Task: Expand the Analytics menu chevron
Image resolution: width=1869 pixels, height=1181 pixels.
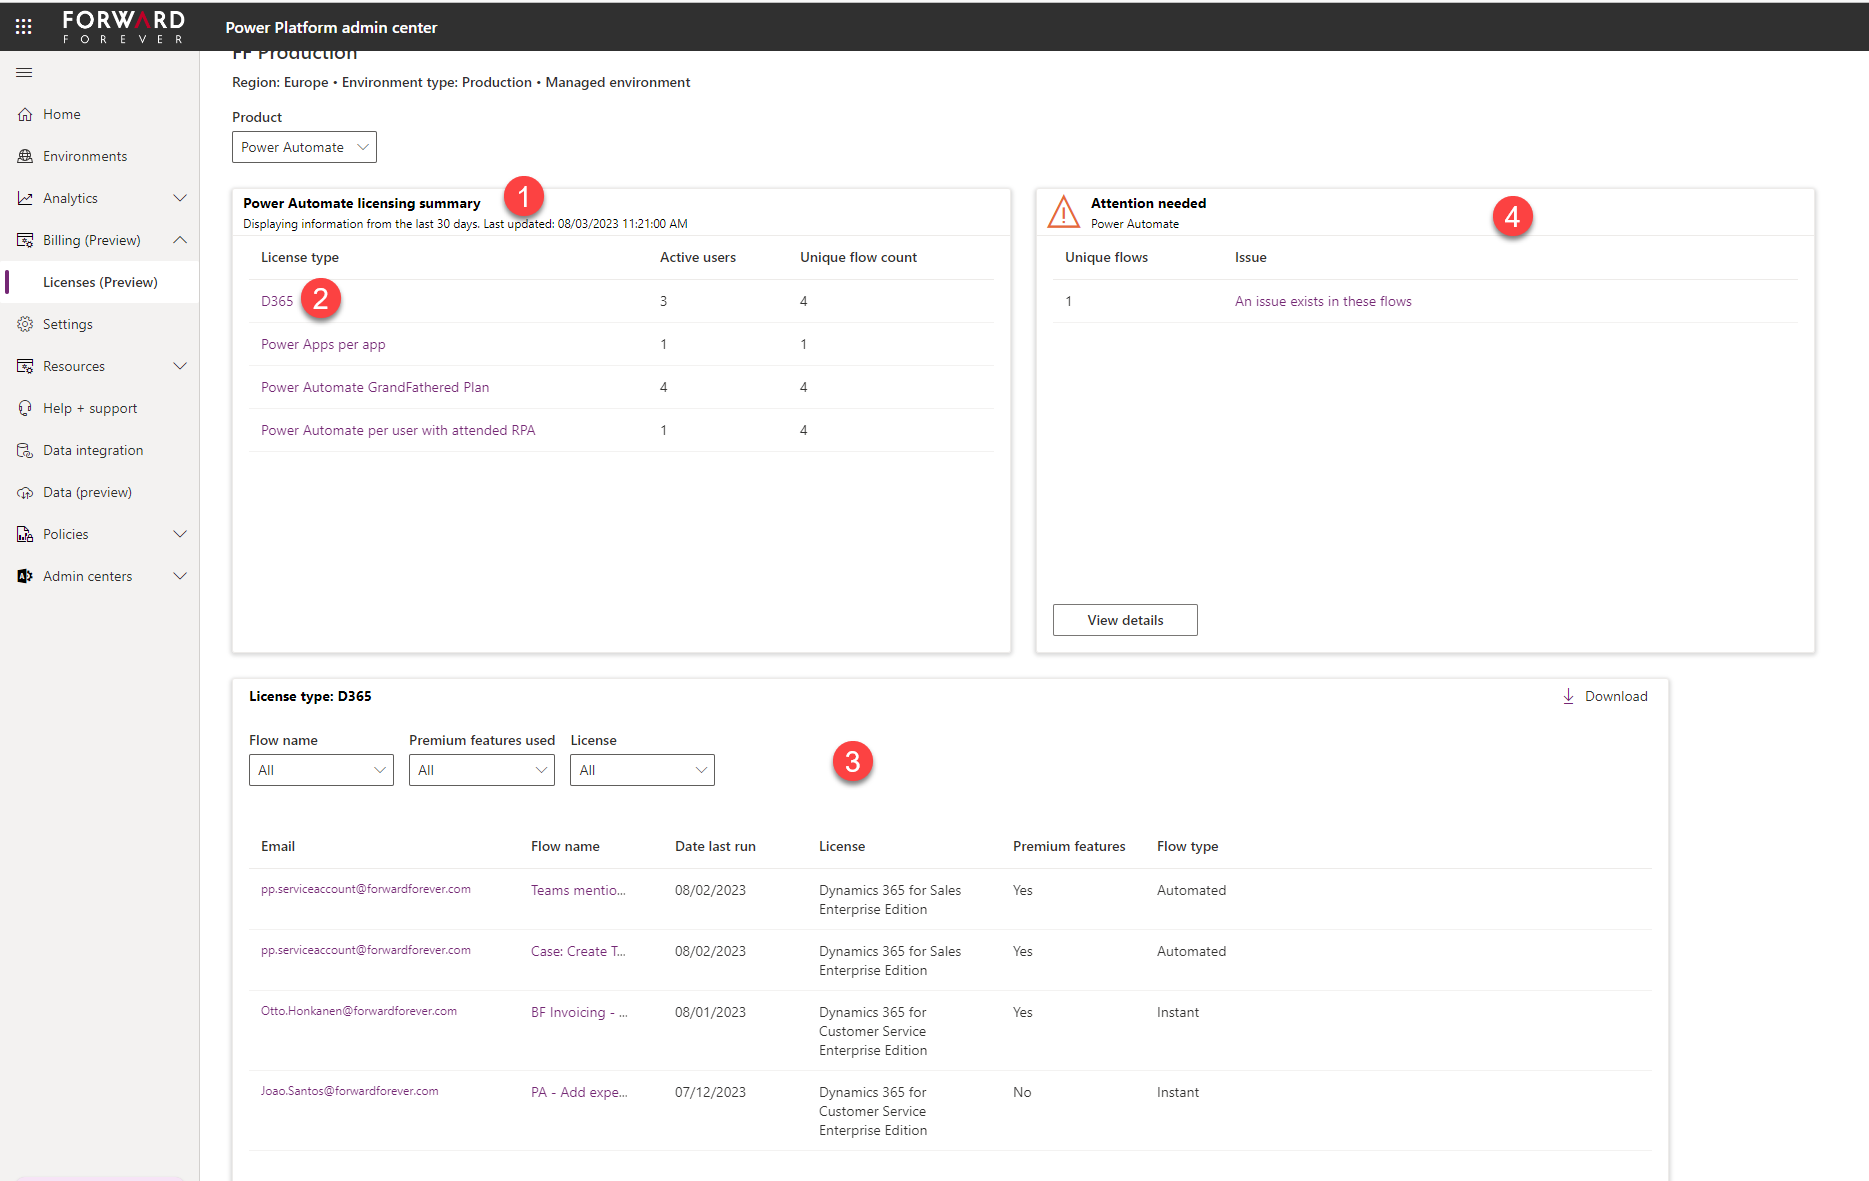Action: tap(180, 199)
